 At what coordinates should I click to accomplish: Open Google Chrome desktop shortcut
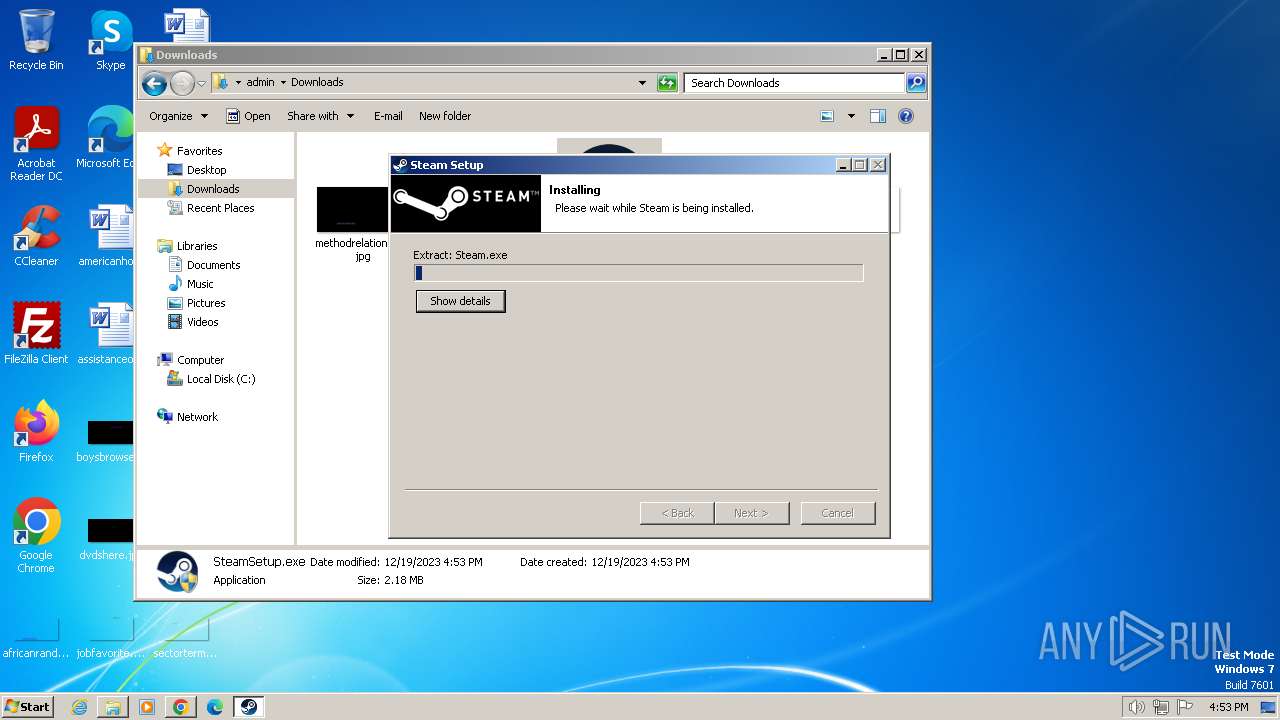pos(36,536)
